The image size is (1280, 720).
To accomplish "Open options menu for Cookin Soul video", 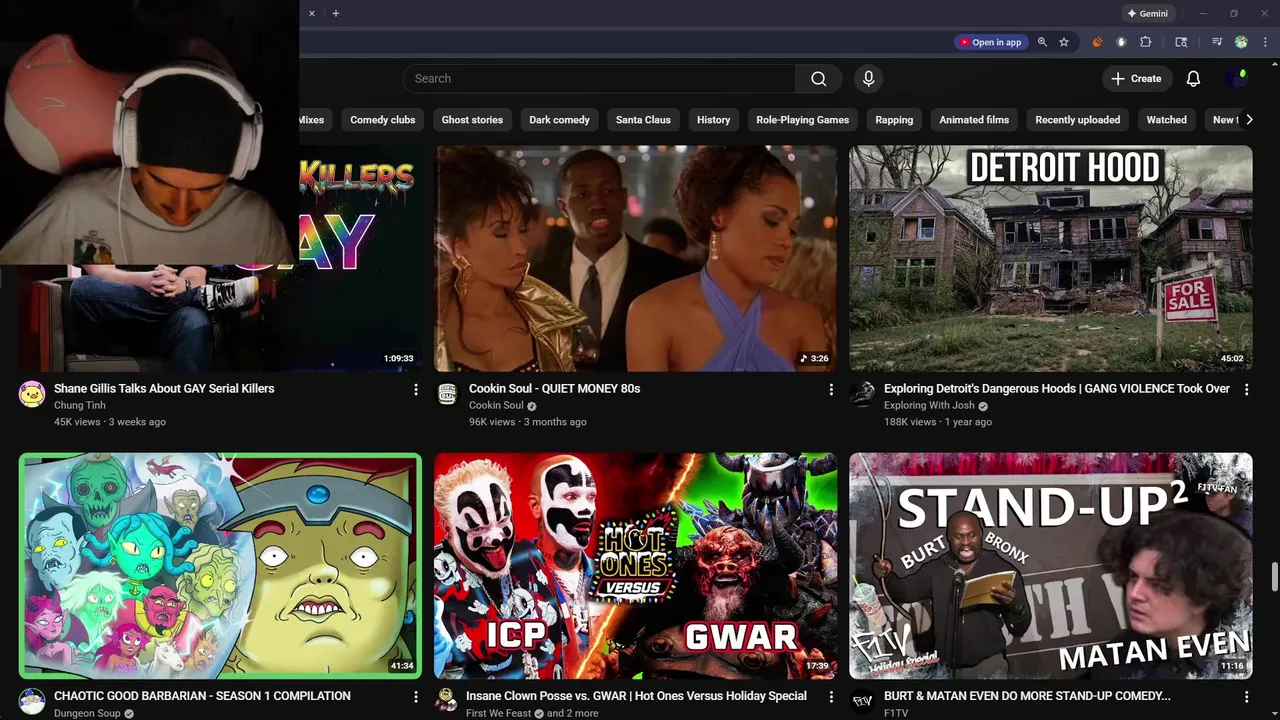I will coord(831,389).
